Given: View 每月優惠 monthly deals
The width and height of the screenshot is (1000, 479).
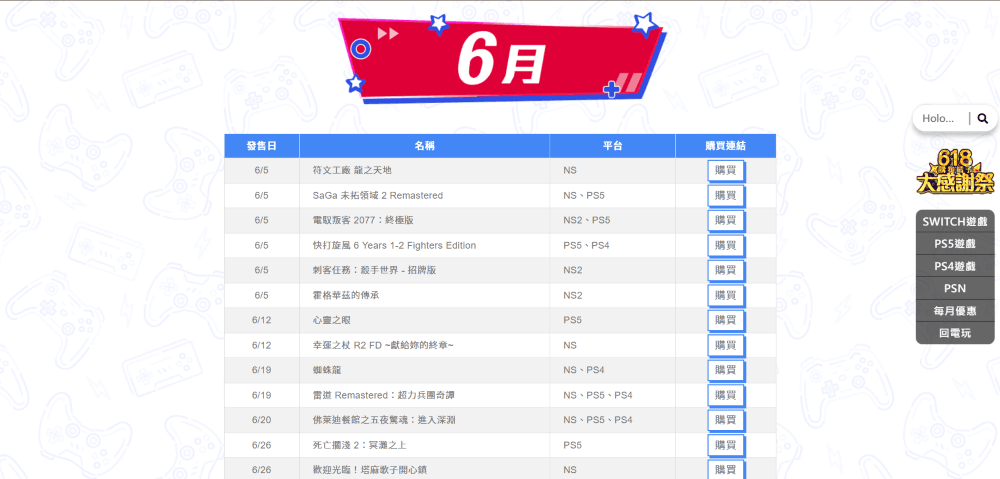Looking at the screenshot, I should [955, 311].
